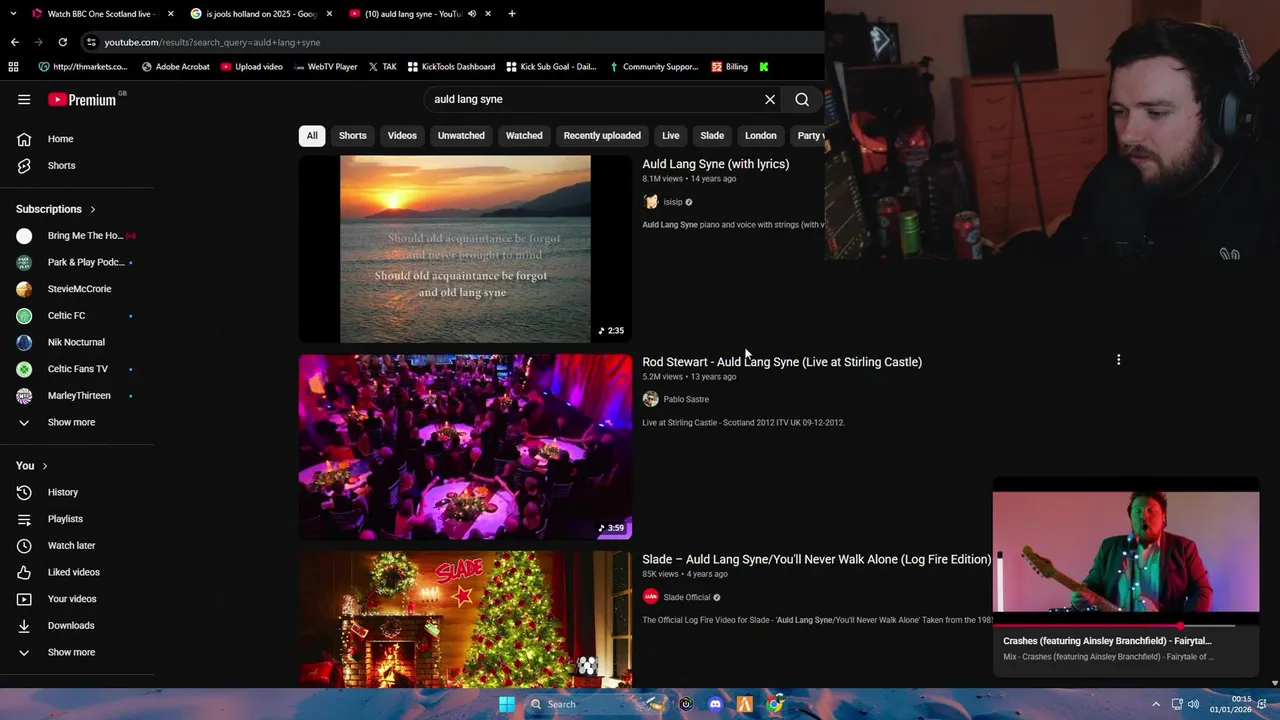1280x720 pixels.
Task: Go back in browser history
Action: pyautogui.click(x=15, y=42)
